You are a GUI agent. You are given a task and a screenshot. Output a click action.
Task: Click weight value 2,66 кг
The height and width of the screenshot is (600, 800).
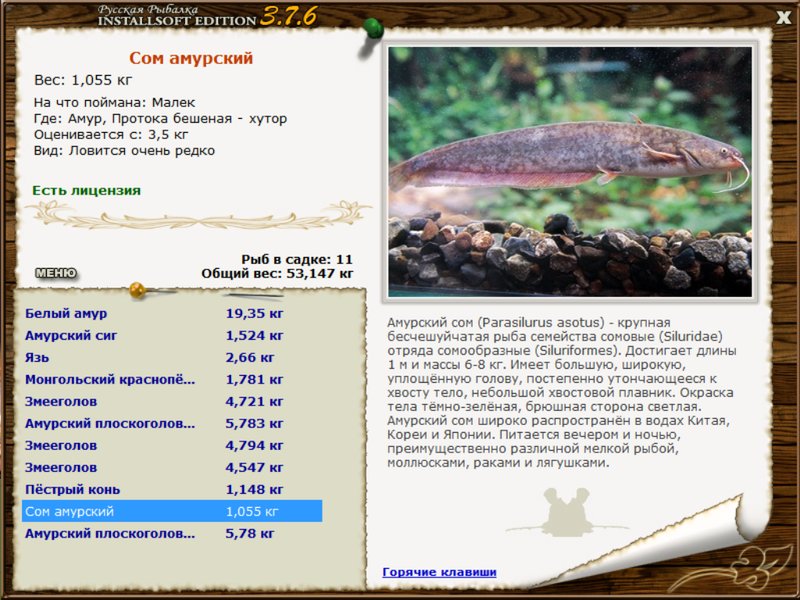(x=249, y=357)
